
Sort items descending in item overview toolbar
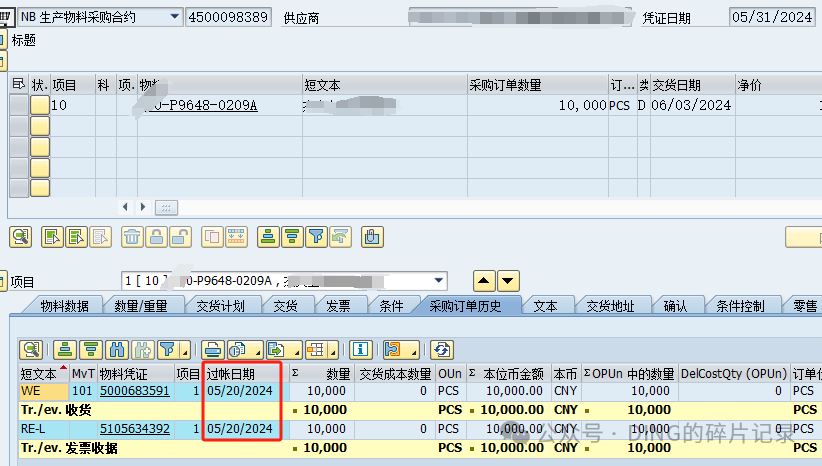point(292,237)
